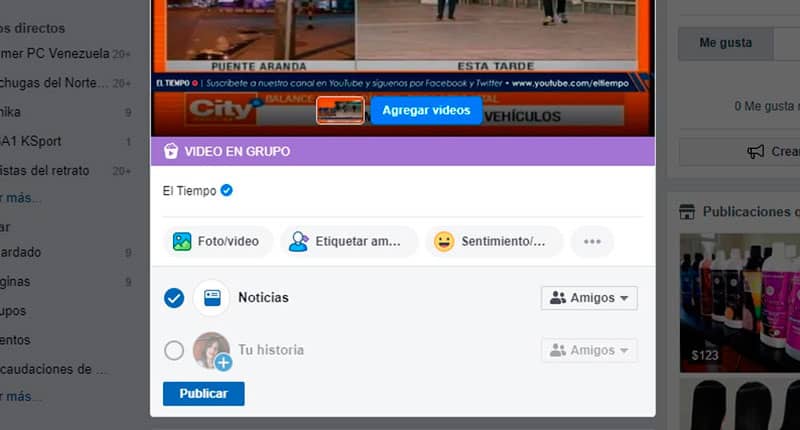Expand the upper Ver más link in sidebar
800x430 pixels.
[x=19, y=198]
